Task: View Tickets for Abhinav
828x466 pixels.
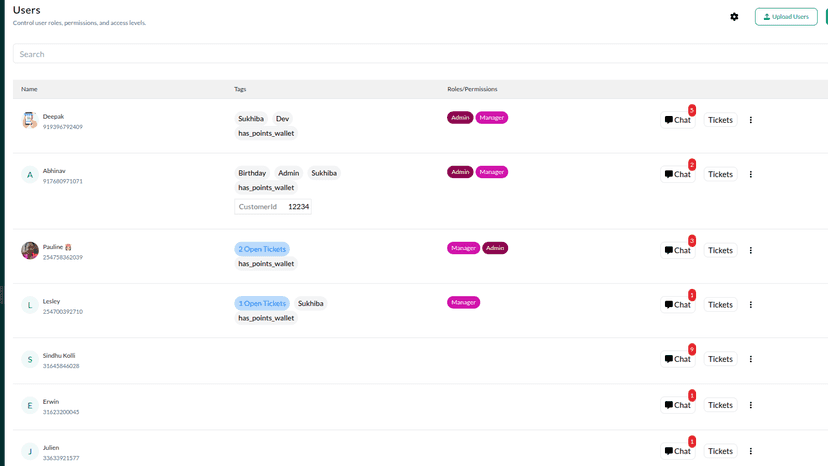Action: tap(720, 174)
